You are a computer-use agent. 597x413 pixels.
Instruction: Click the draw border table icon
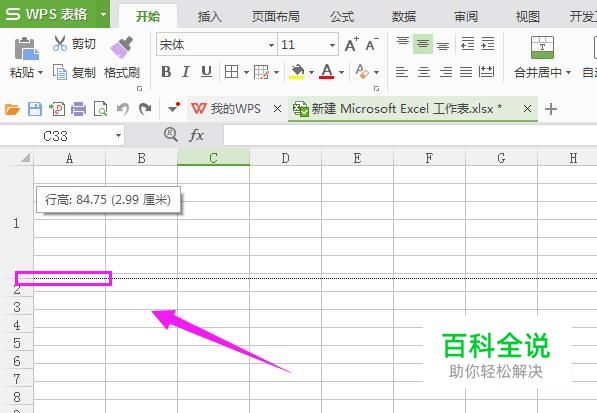(x=261, y=72)
